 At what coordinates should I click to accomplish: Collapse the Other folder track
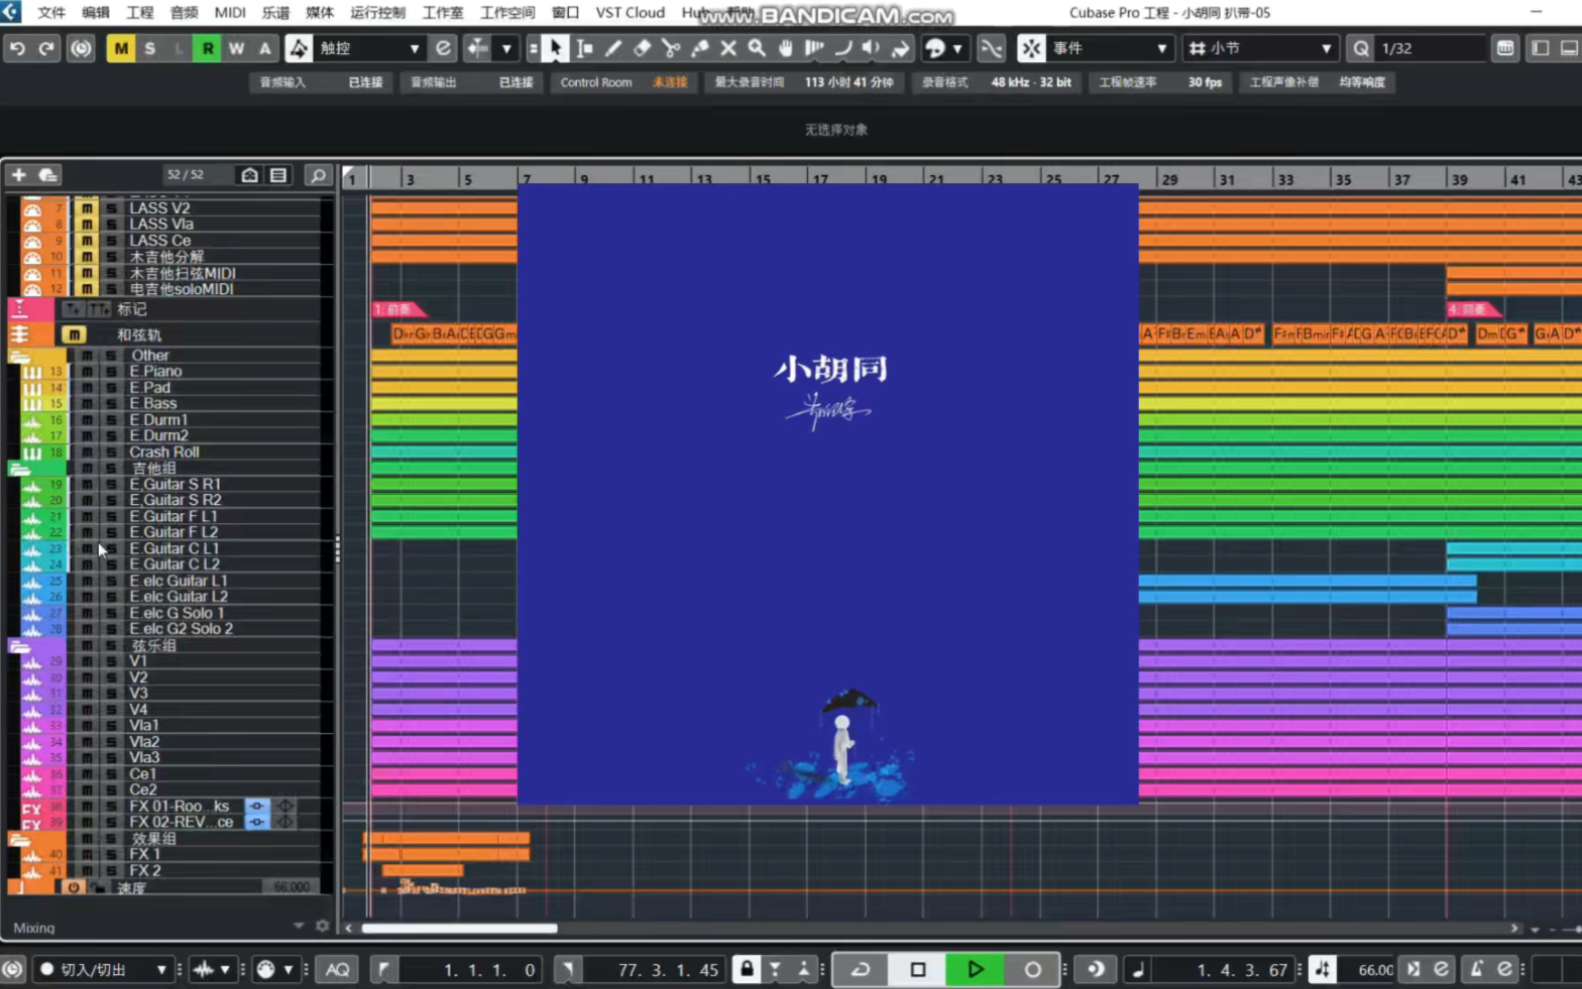tap(19, 355)
